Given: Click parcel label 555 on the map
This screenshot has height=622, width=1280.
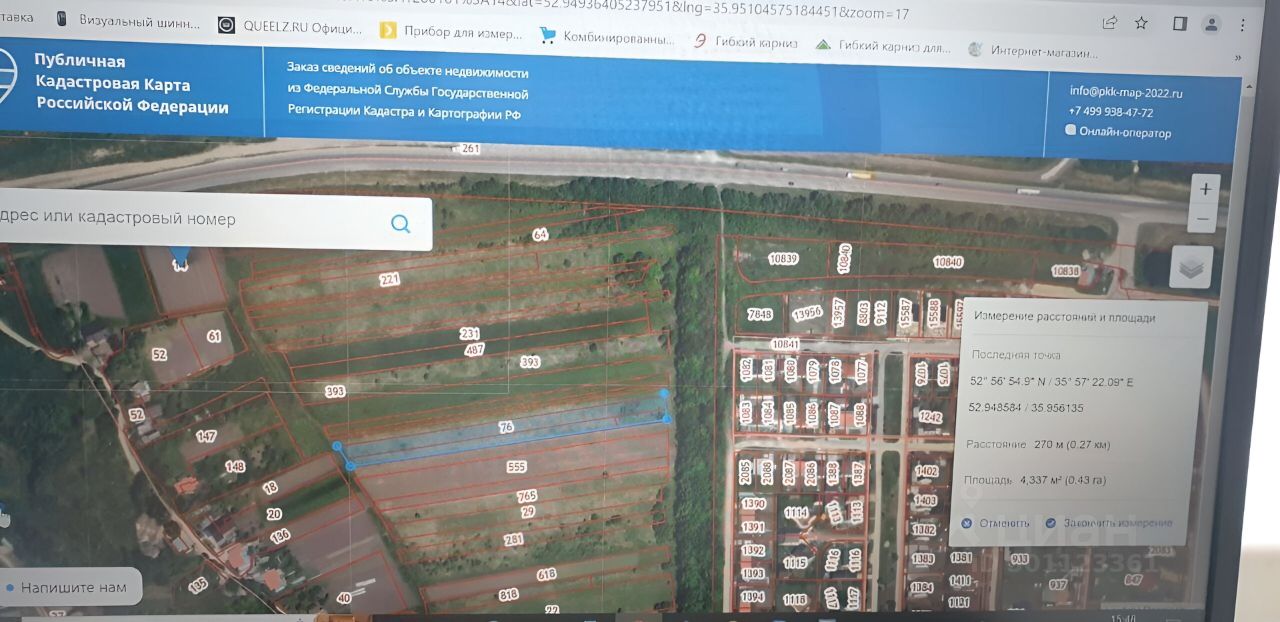Looking at the screenshot, I should pos(516,467).
